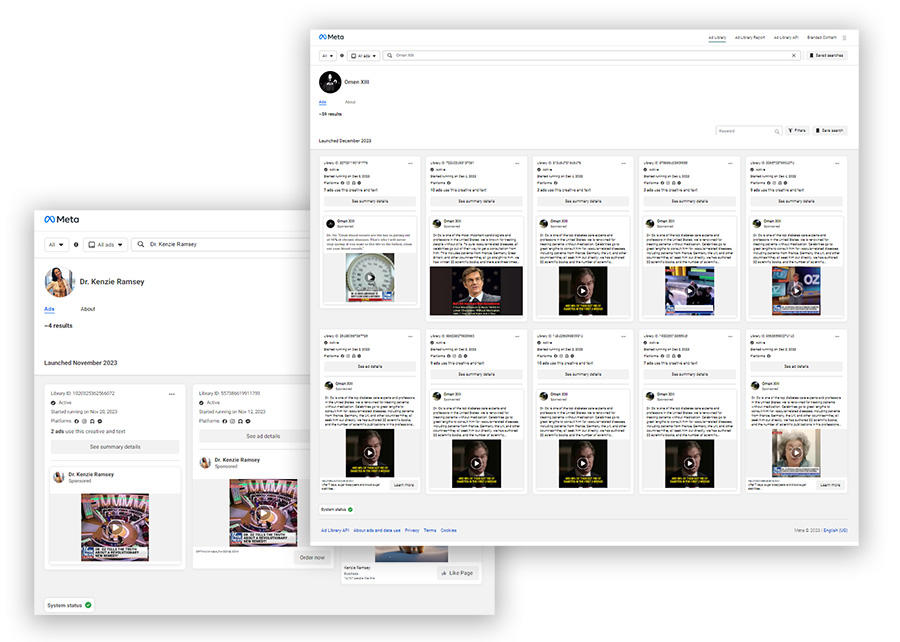Image resolution: width=900 pixels, height=642 pixels.
Task: Open the Cookies footer link
Action: (x=448, y=531)
